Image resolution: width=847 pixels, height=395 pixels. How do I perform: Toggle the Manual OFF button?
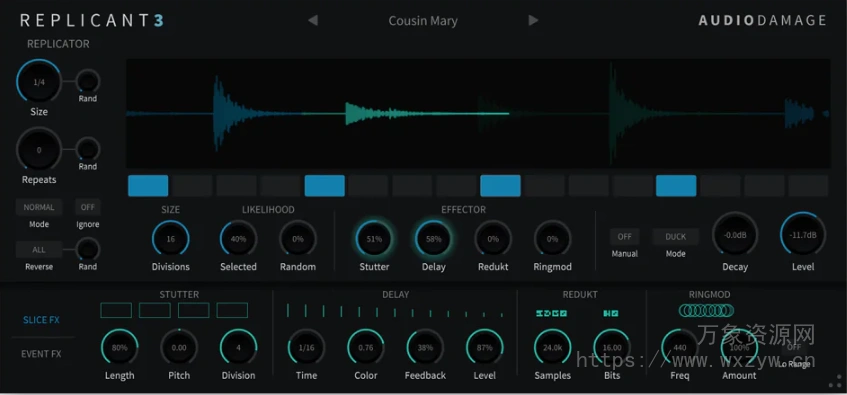point(624,237)
